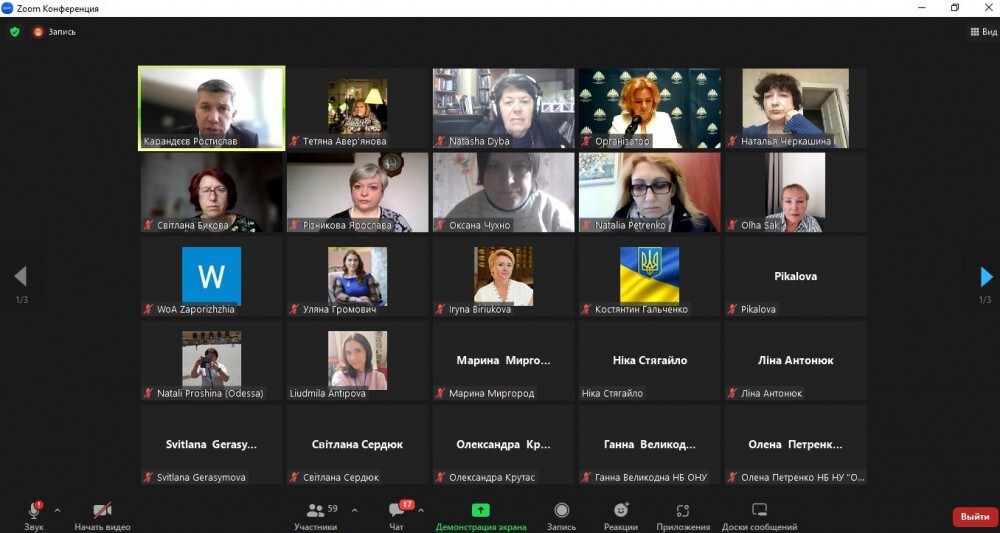
Task: Click the Record icon in toolbar
Action: 561,510
